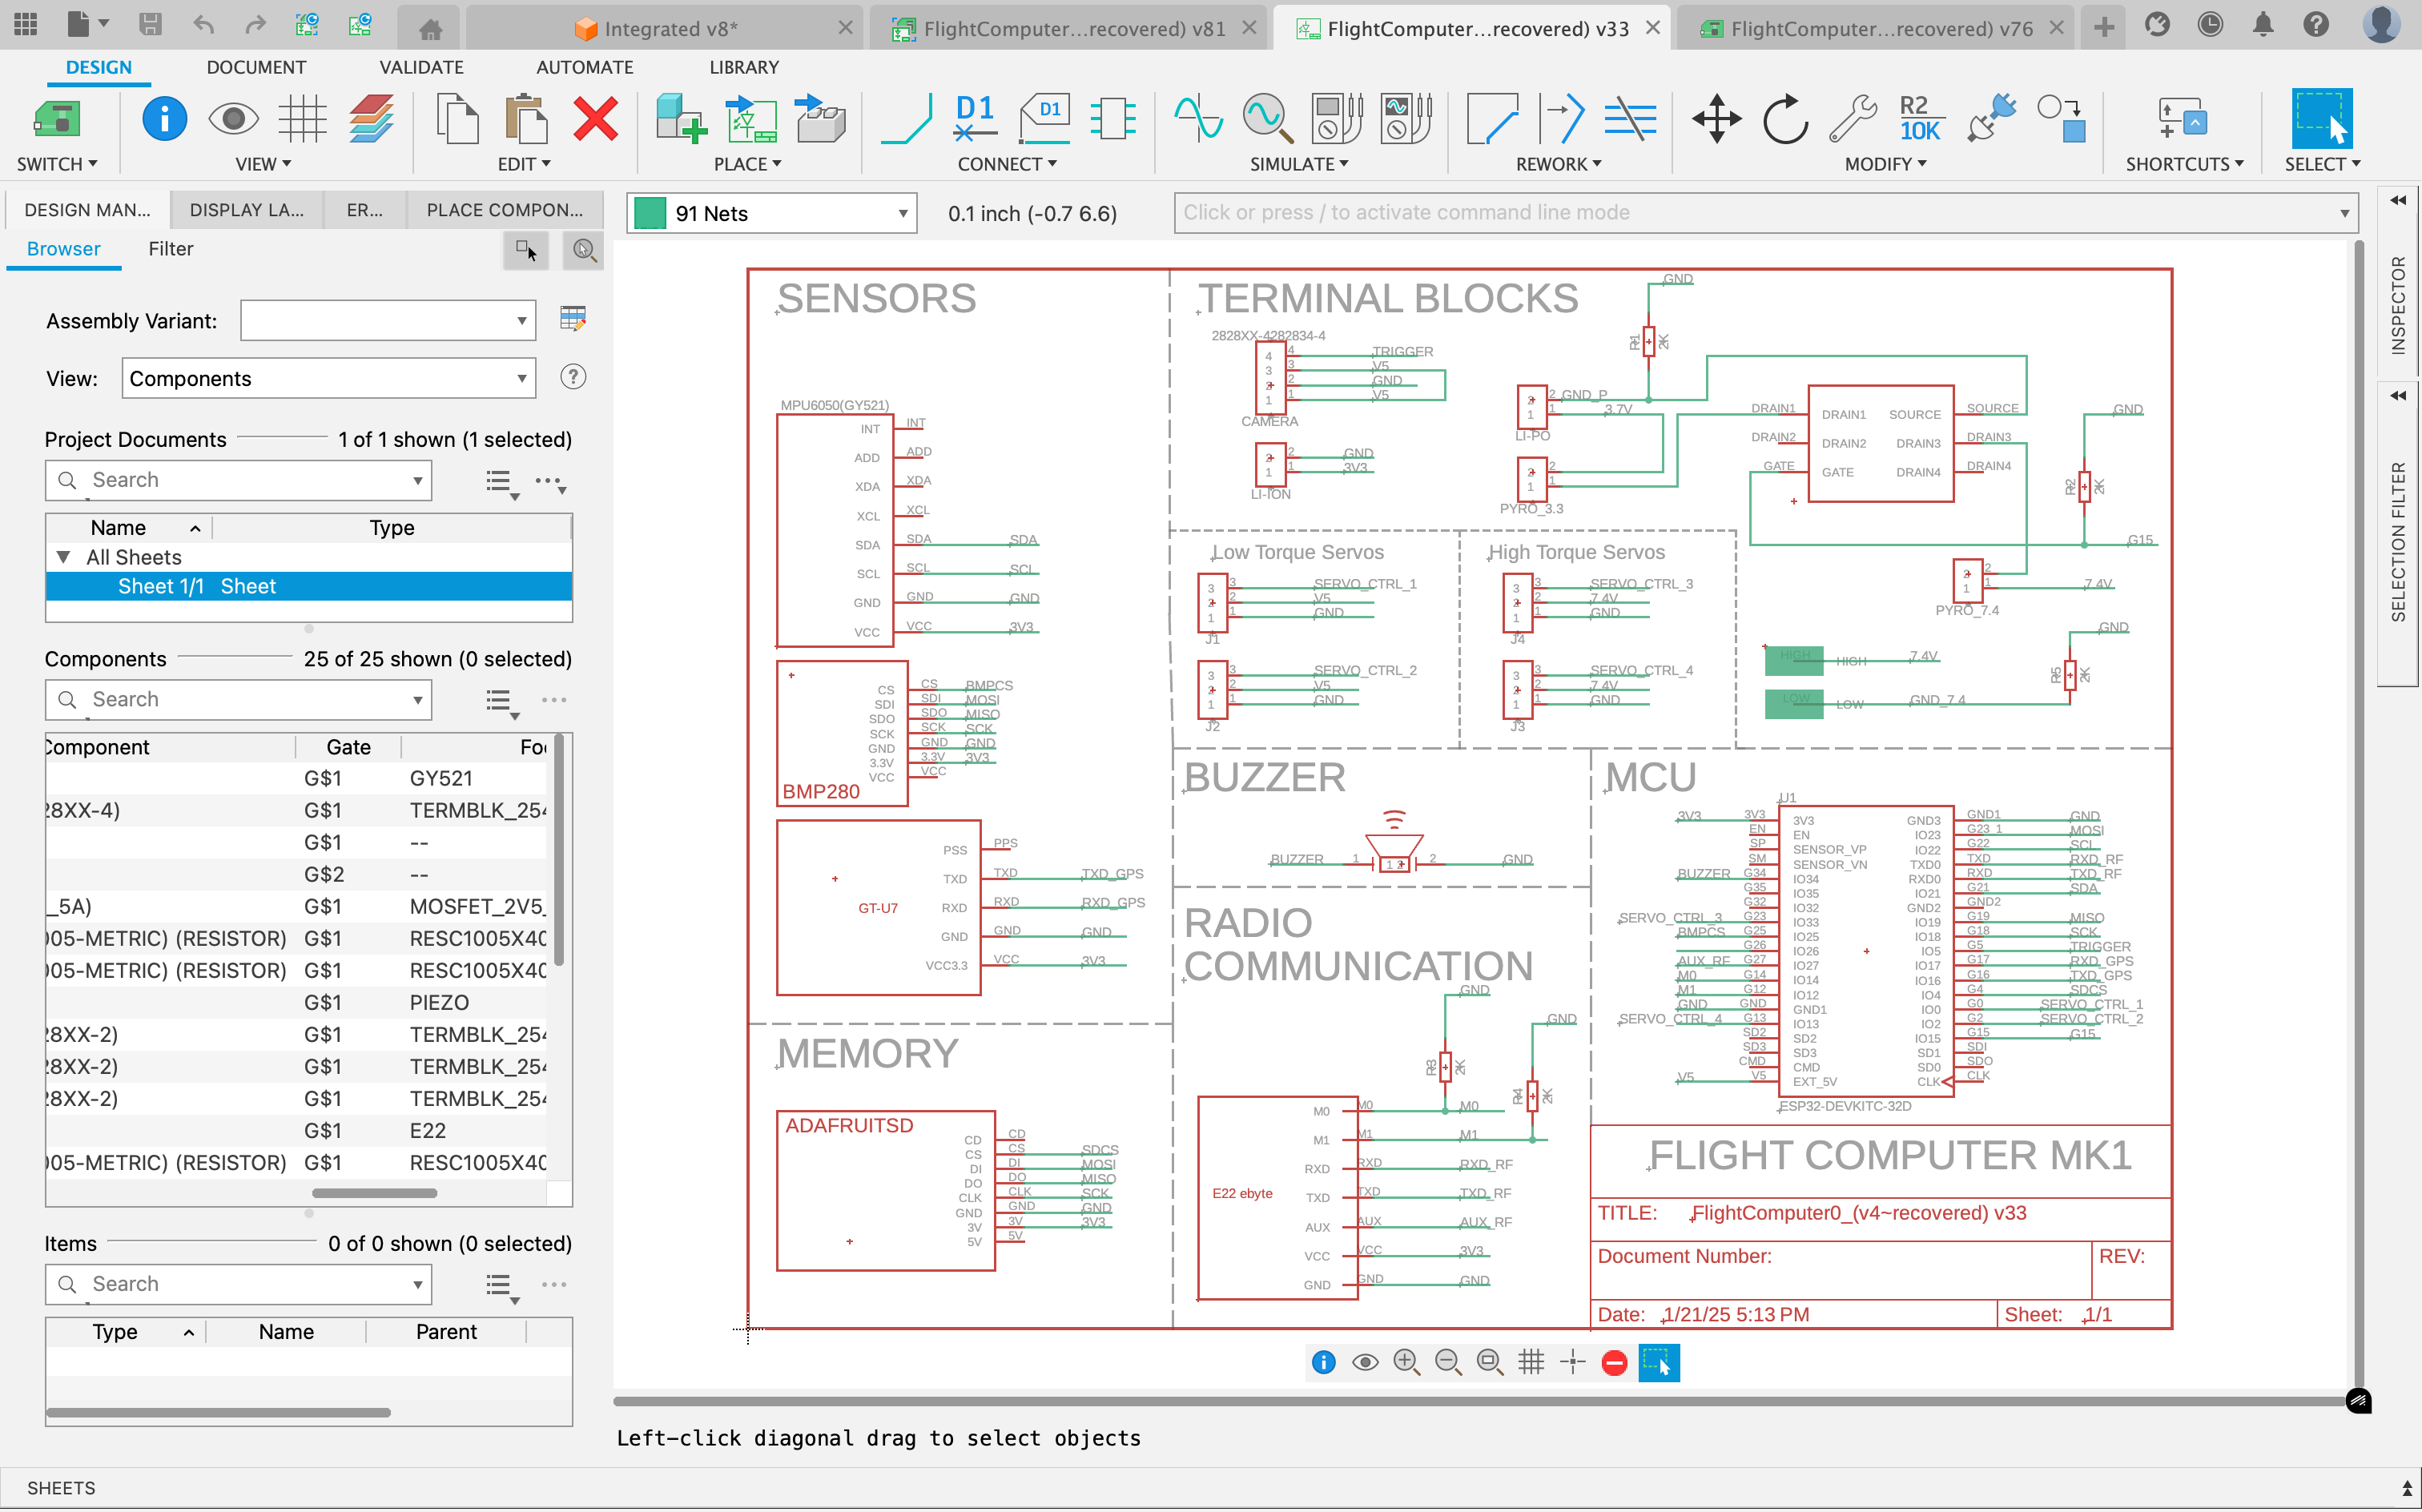Switch to the AUTOMATE ribbon tab
Screen dimensions: 2422x1512
585,67
